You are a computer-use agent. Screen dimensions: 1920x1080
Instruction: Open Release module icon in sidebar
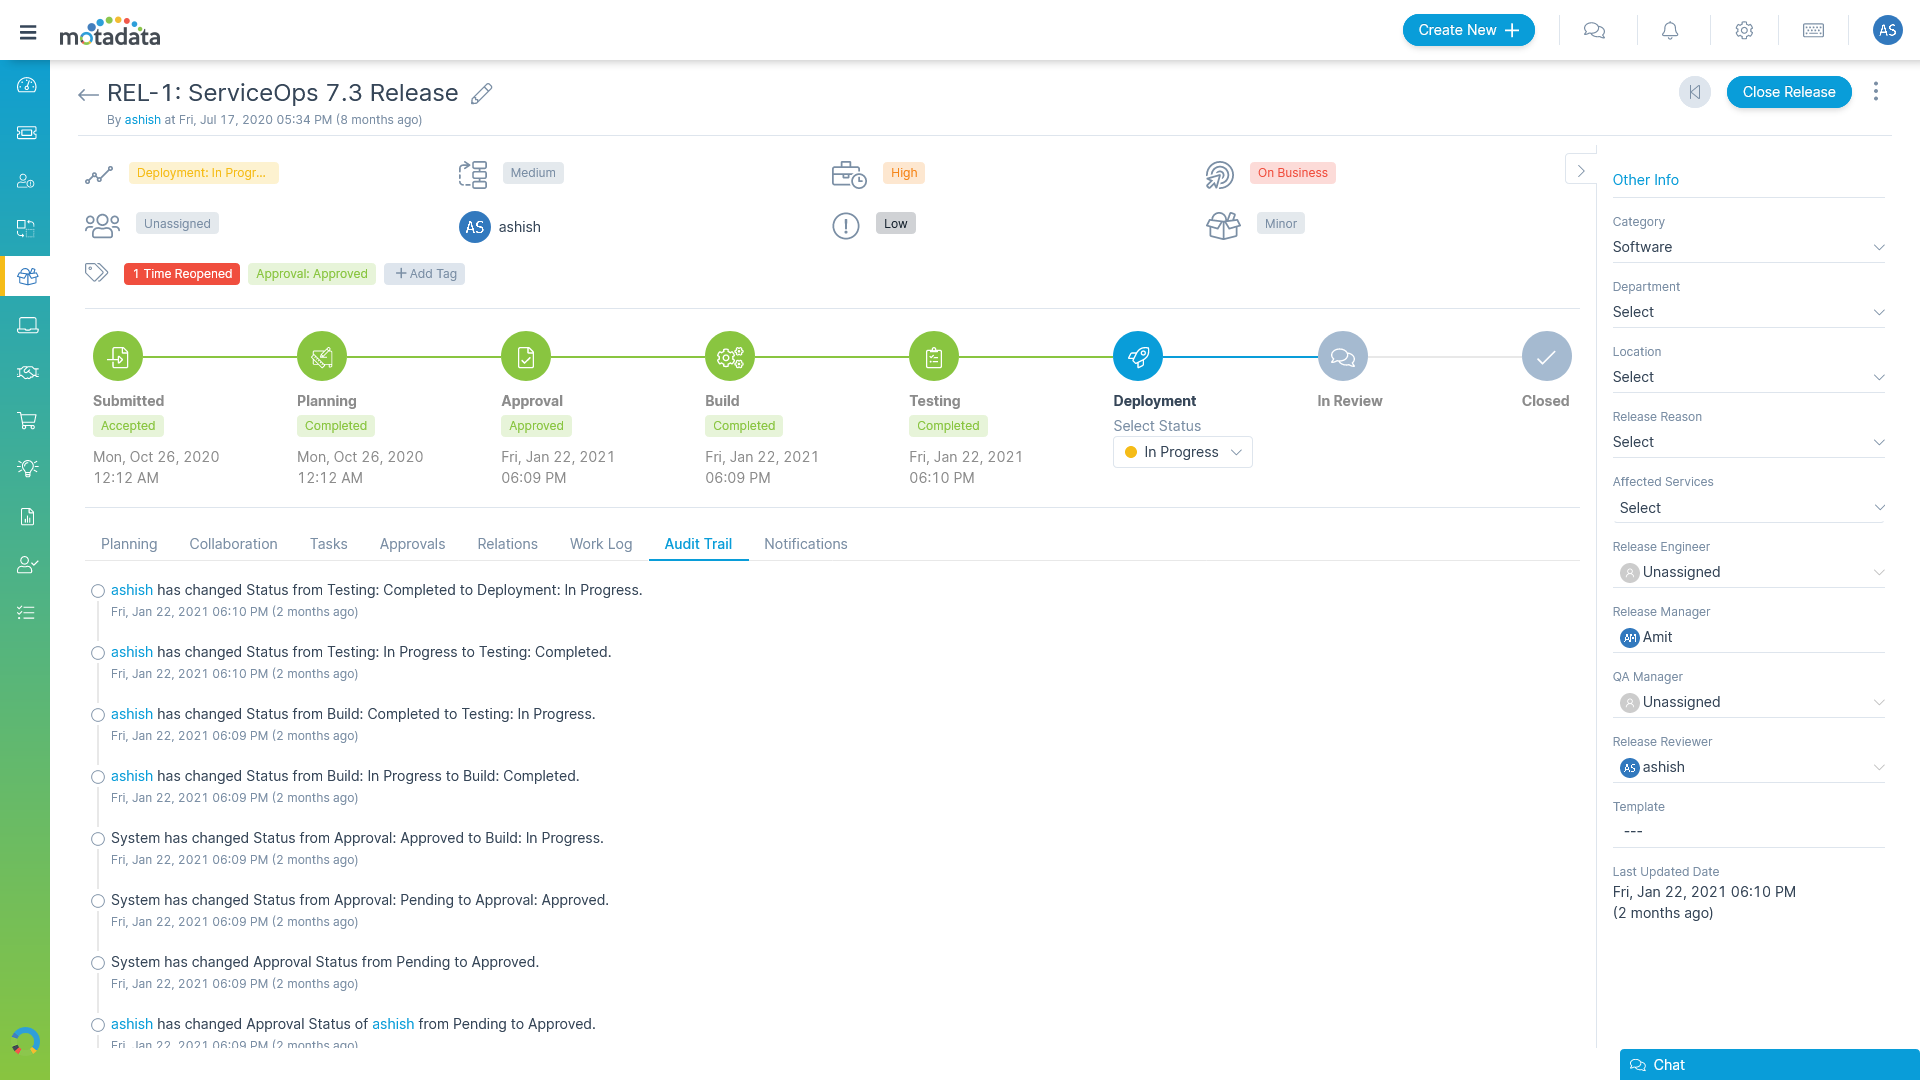[x=27, y=276]
